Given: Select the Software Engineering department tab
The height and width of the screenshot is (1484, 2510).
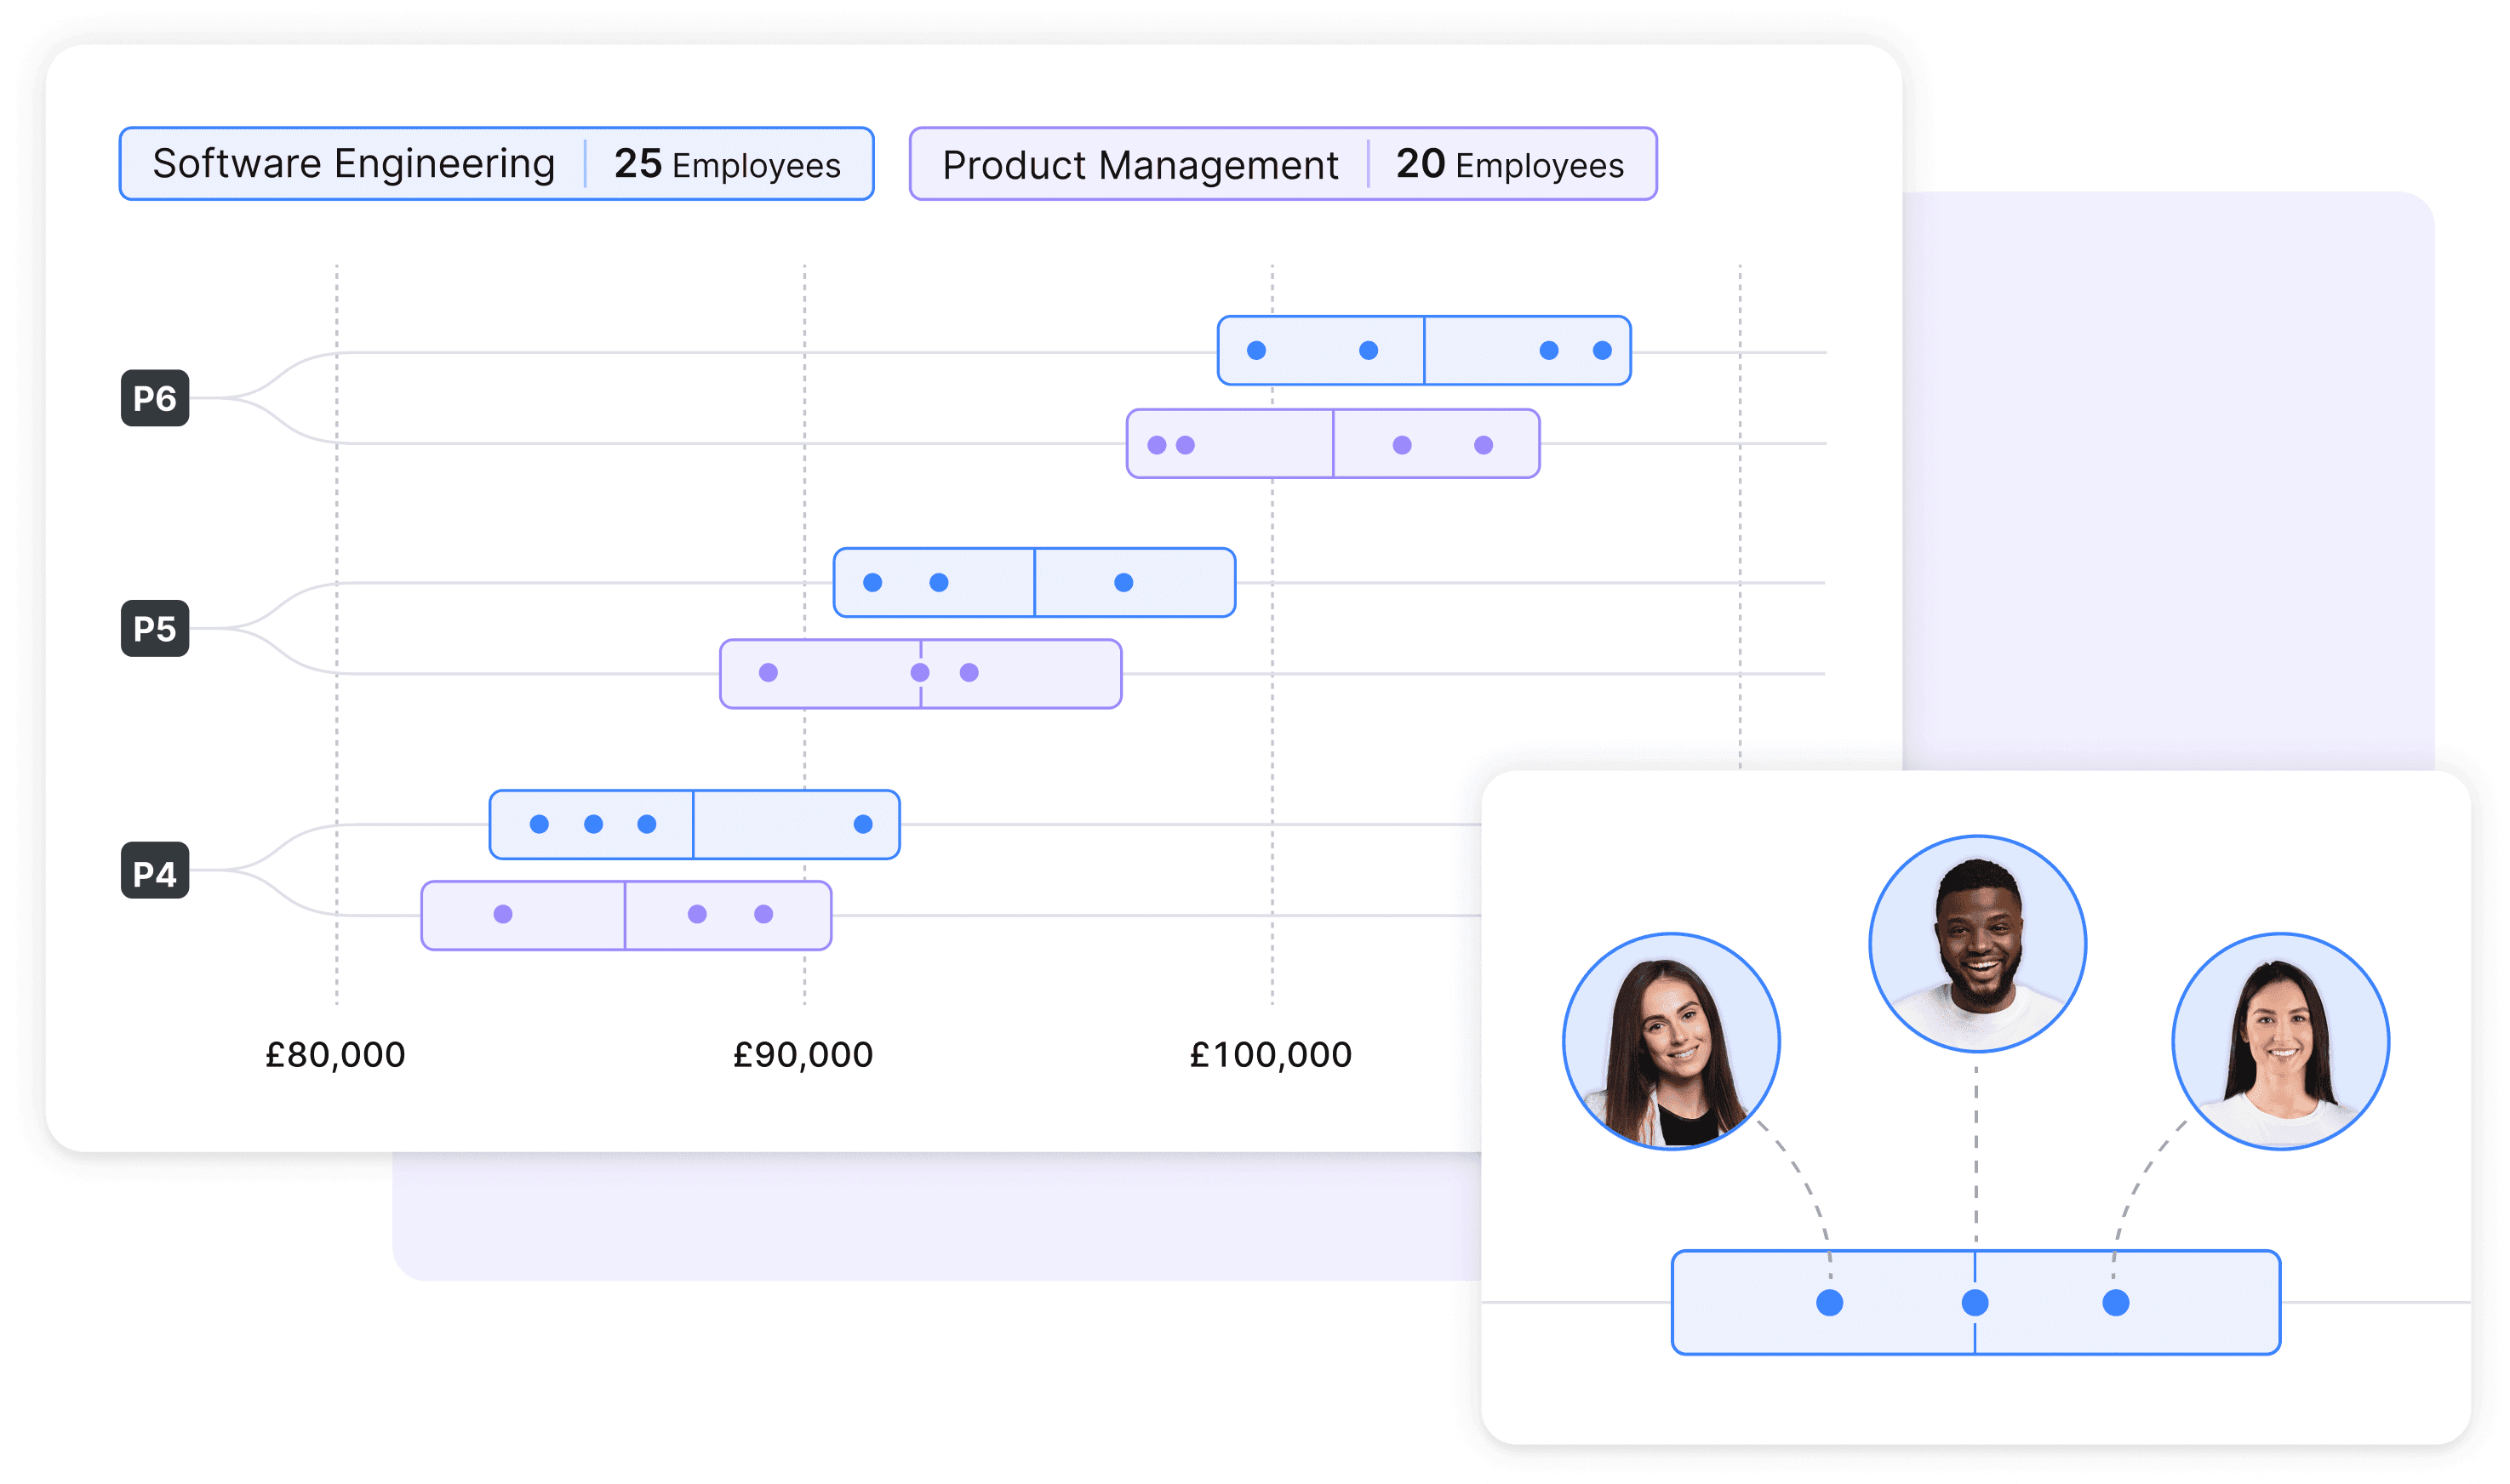Looking at the screenshot, I should coord(496,164).
